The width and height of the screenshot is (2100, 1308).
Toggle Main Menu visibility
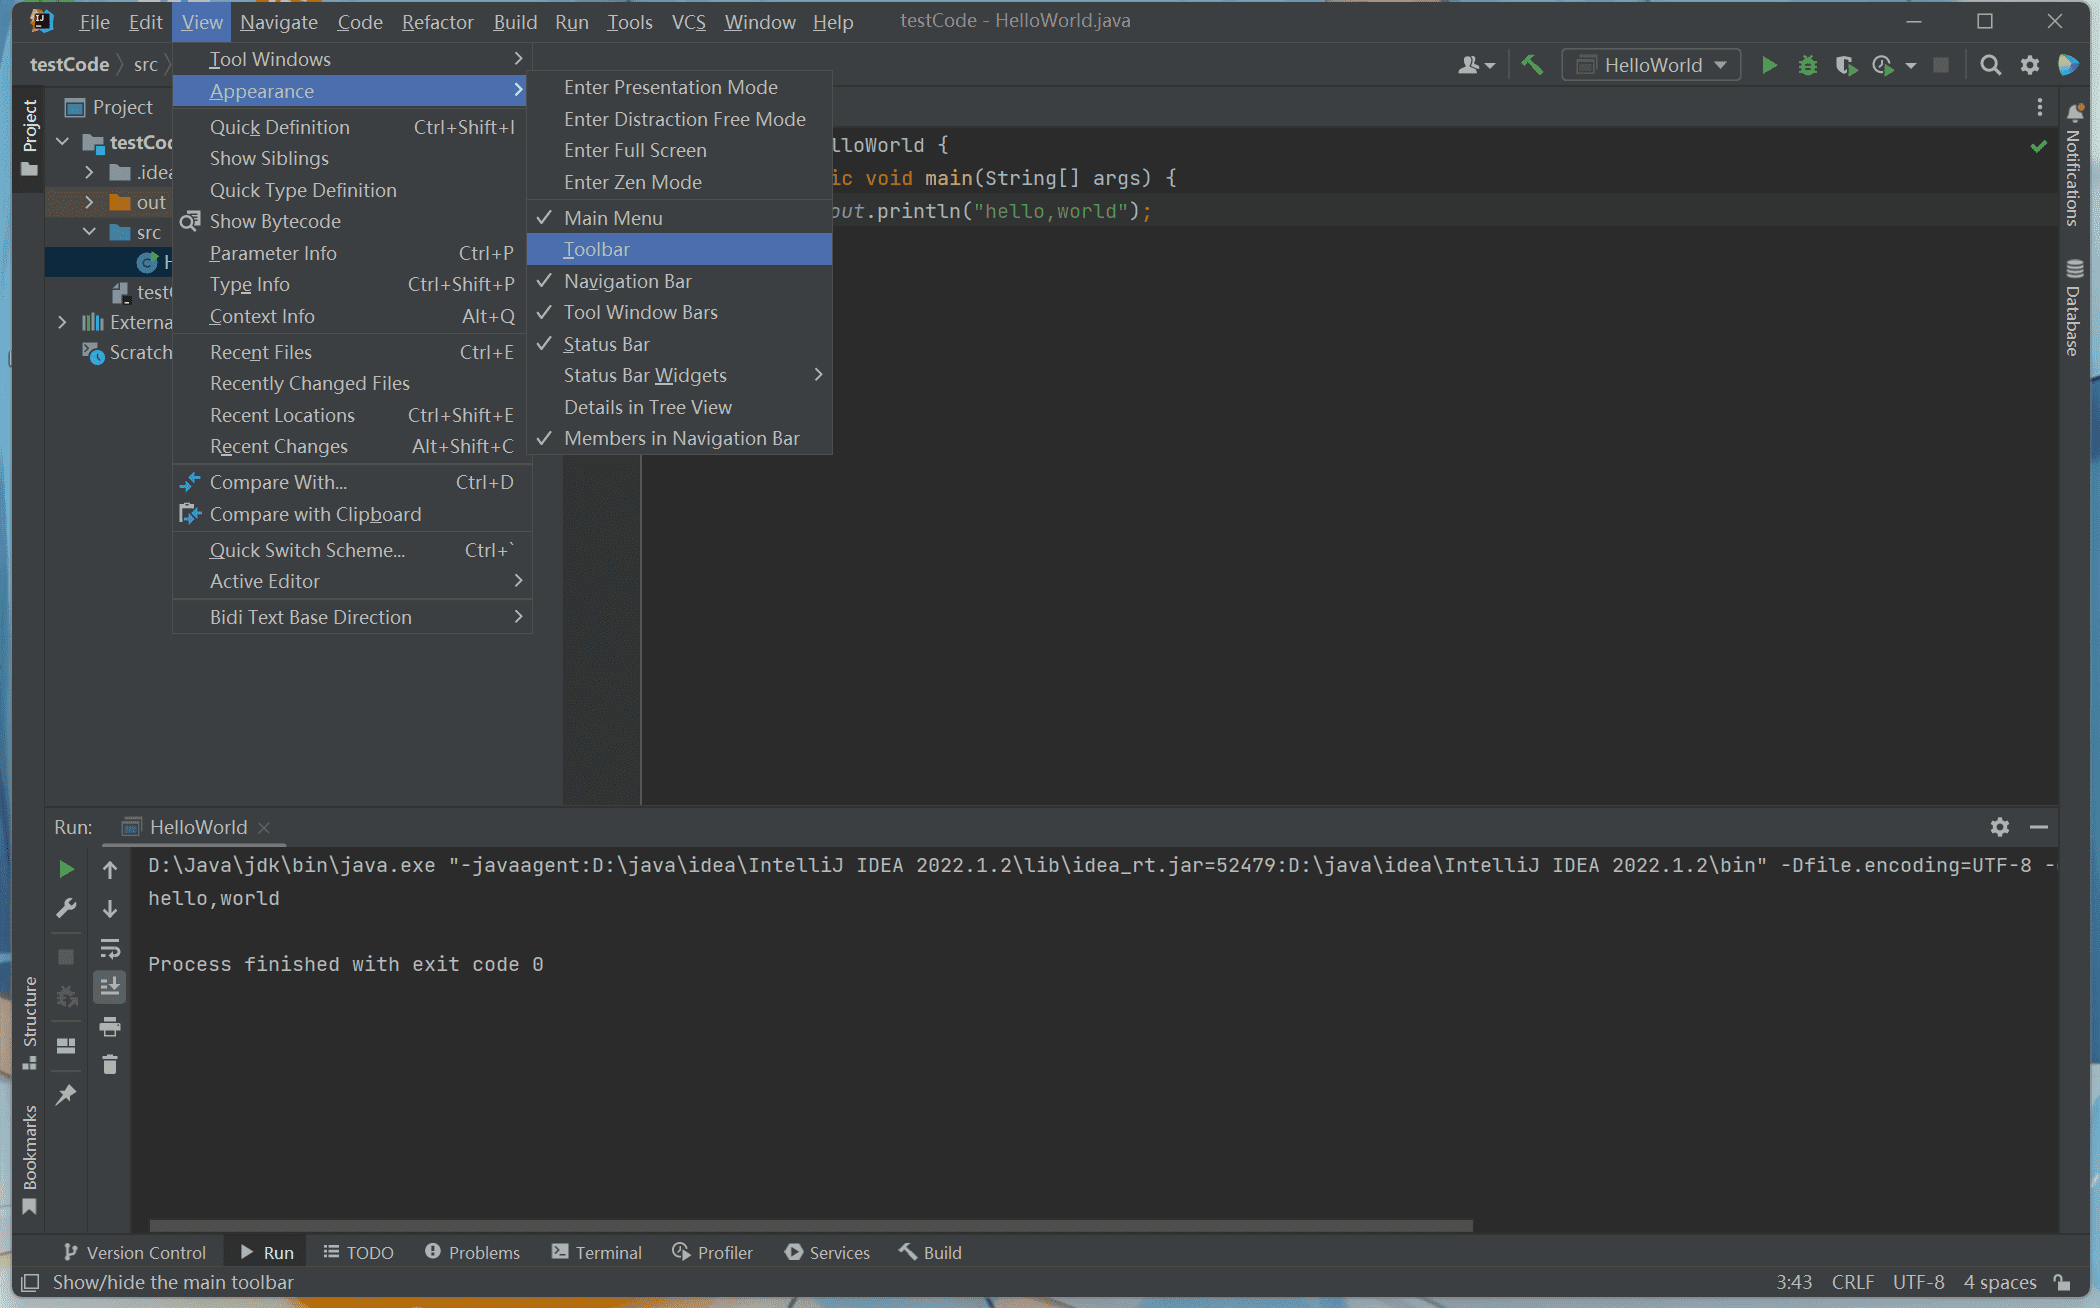[x=680, y=218]
